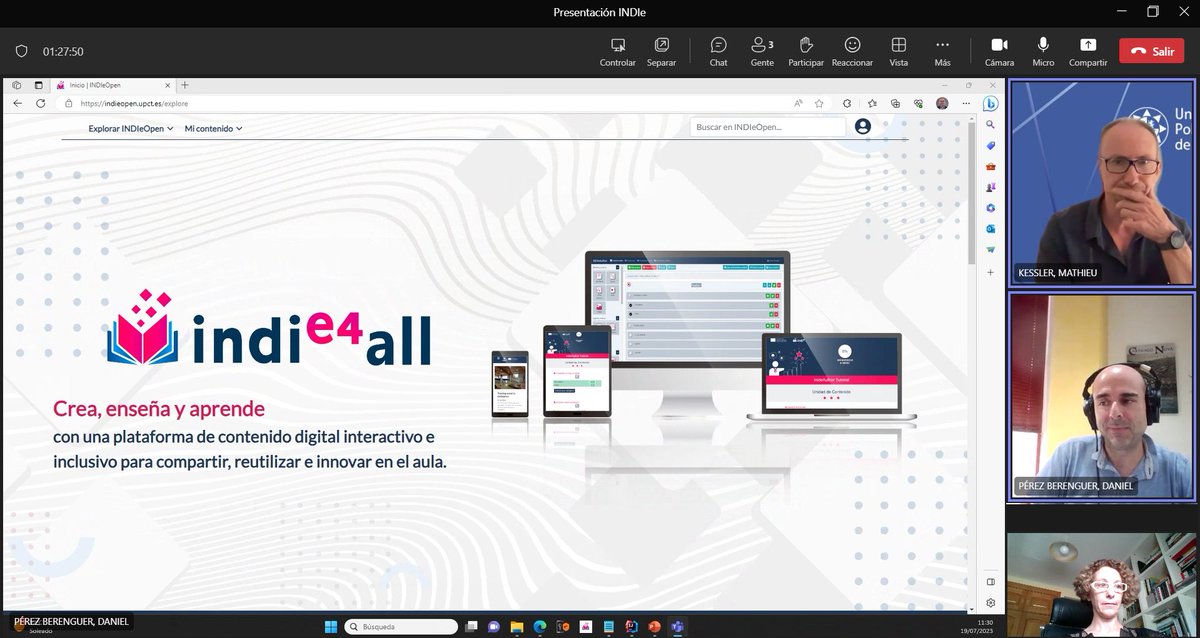Click the indieopen.upct.es address bar
Screen dimensions: 1200x638
pos(430,103)
